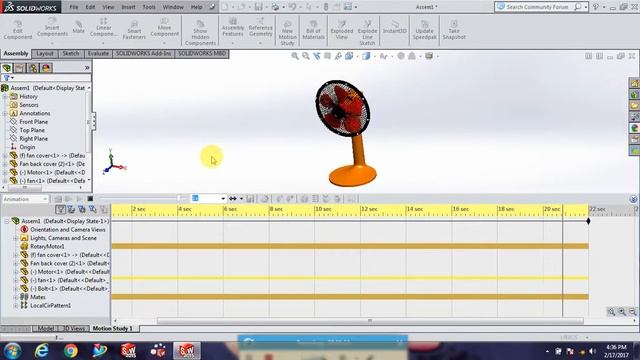The height and width of the screenshot is (360, 640).
Task: Expand the feature tree panel chevron
Action: coord(87,68)
